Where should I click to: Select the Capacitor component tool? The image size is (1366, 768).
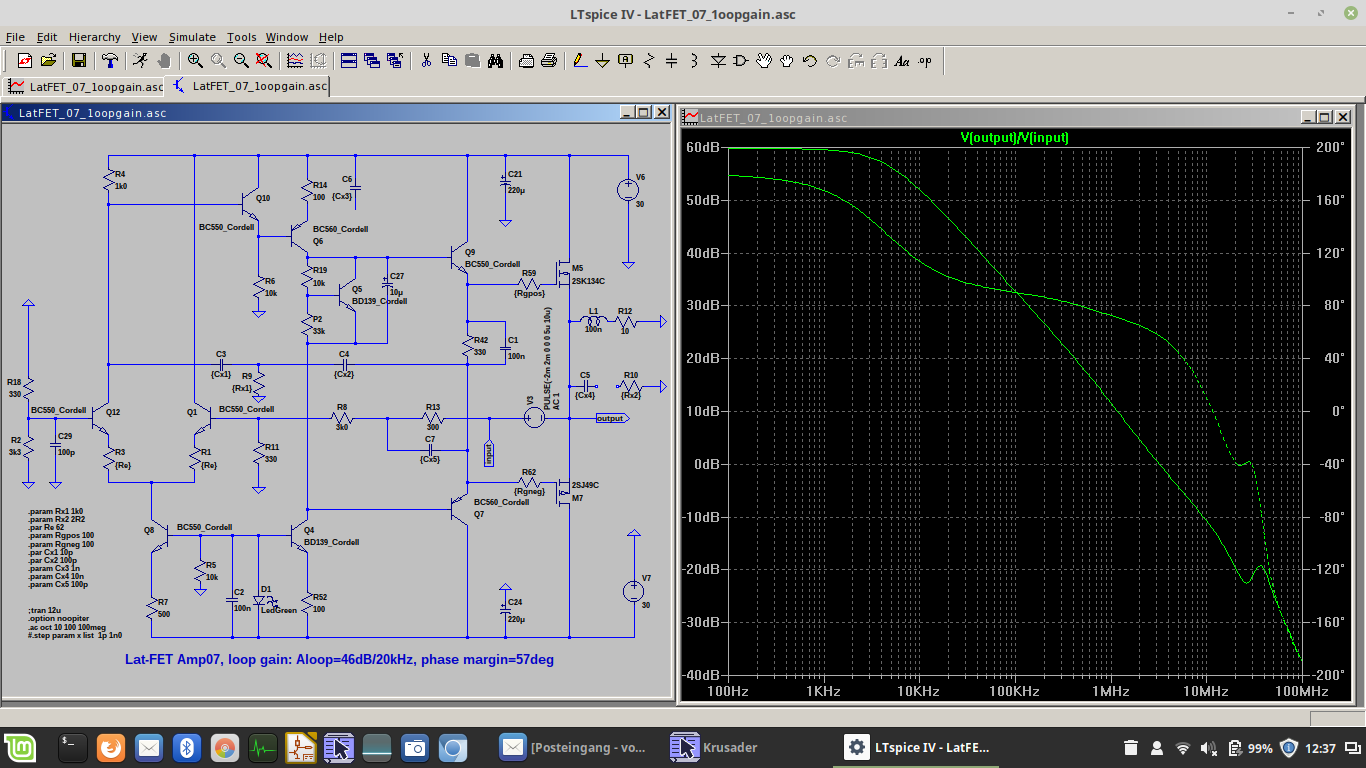click(x=672, y=61)
